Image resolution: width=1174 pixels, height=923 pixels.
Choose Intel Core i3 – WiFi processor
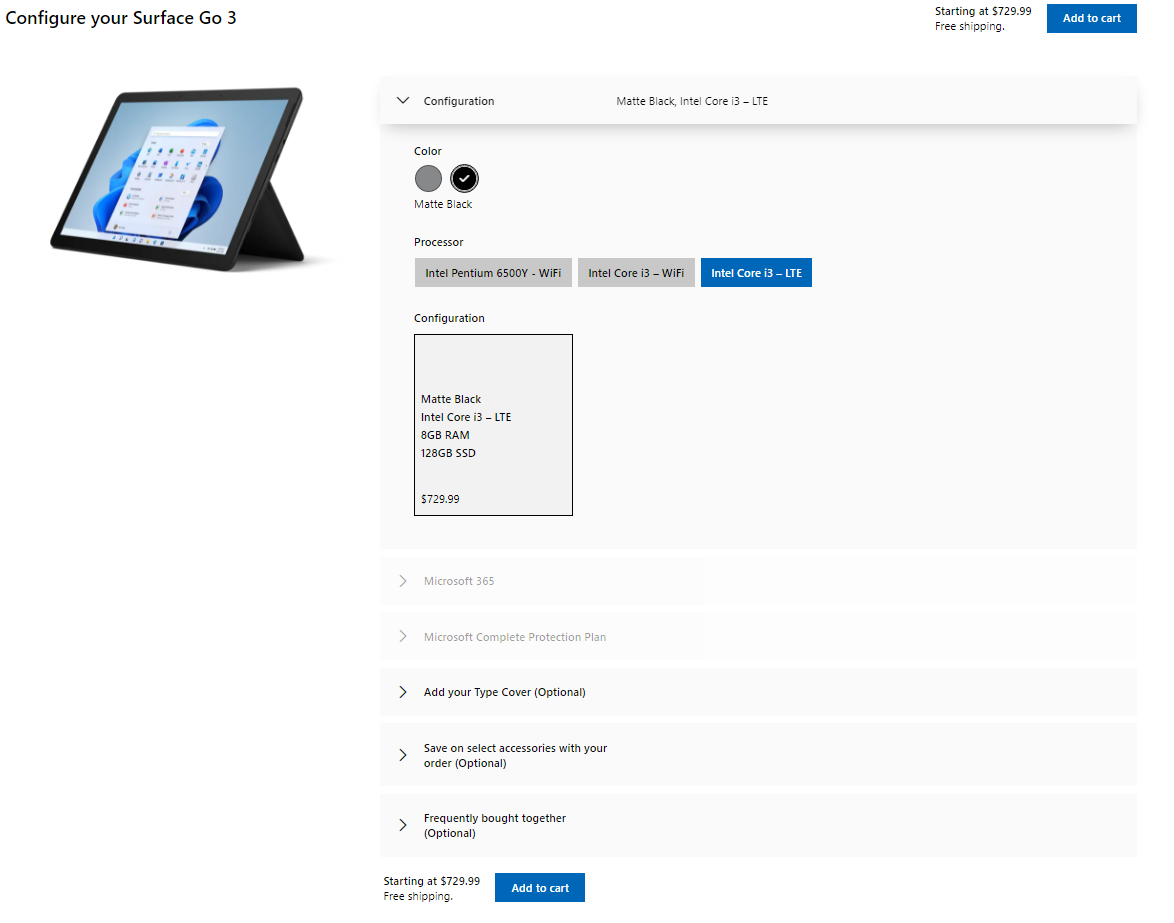[x=636, y=273]
